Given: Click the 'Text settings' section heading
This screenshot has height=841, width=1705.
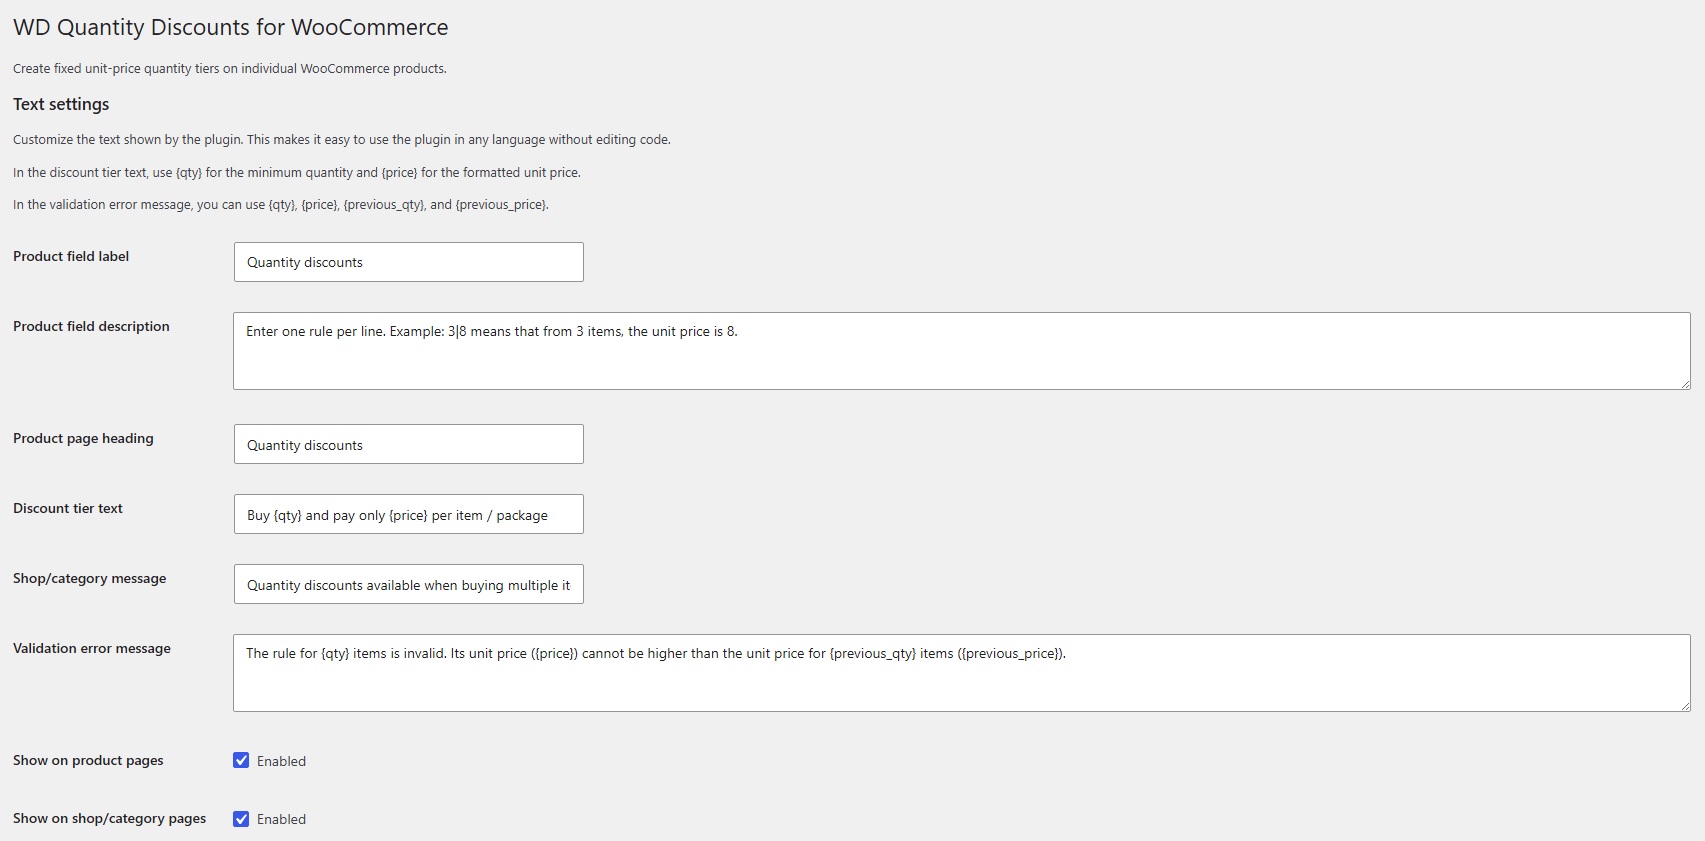Looking at the screenshot, I should pos(61,104).
